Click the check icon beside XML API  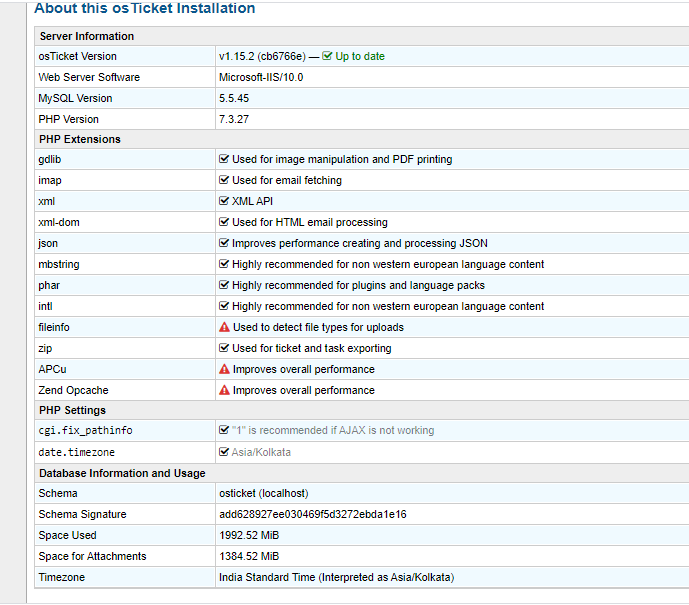(x=225, y=201)
